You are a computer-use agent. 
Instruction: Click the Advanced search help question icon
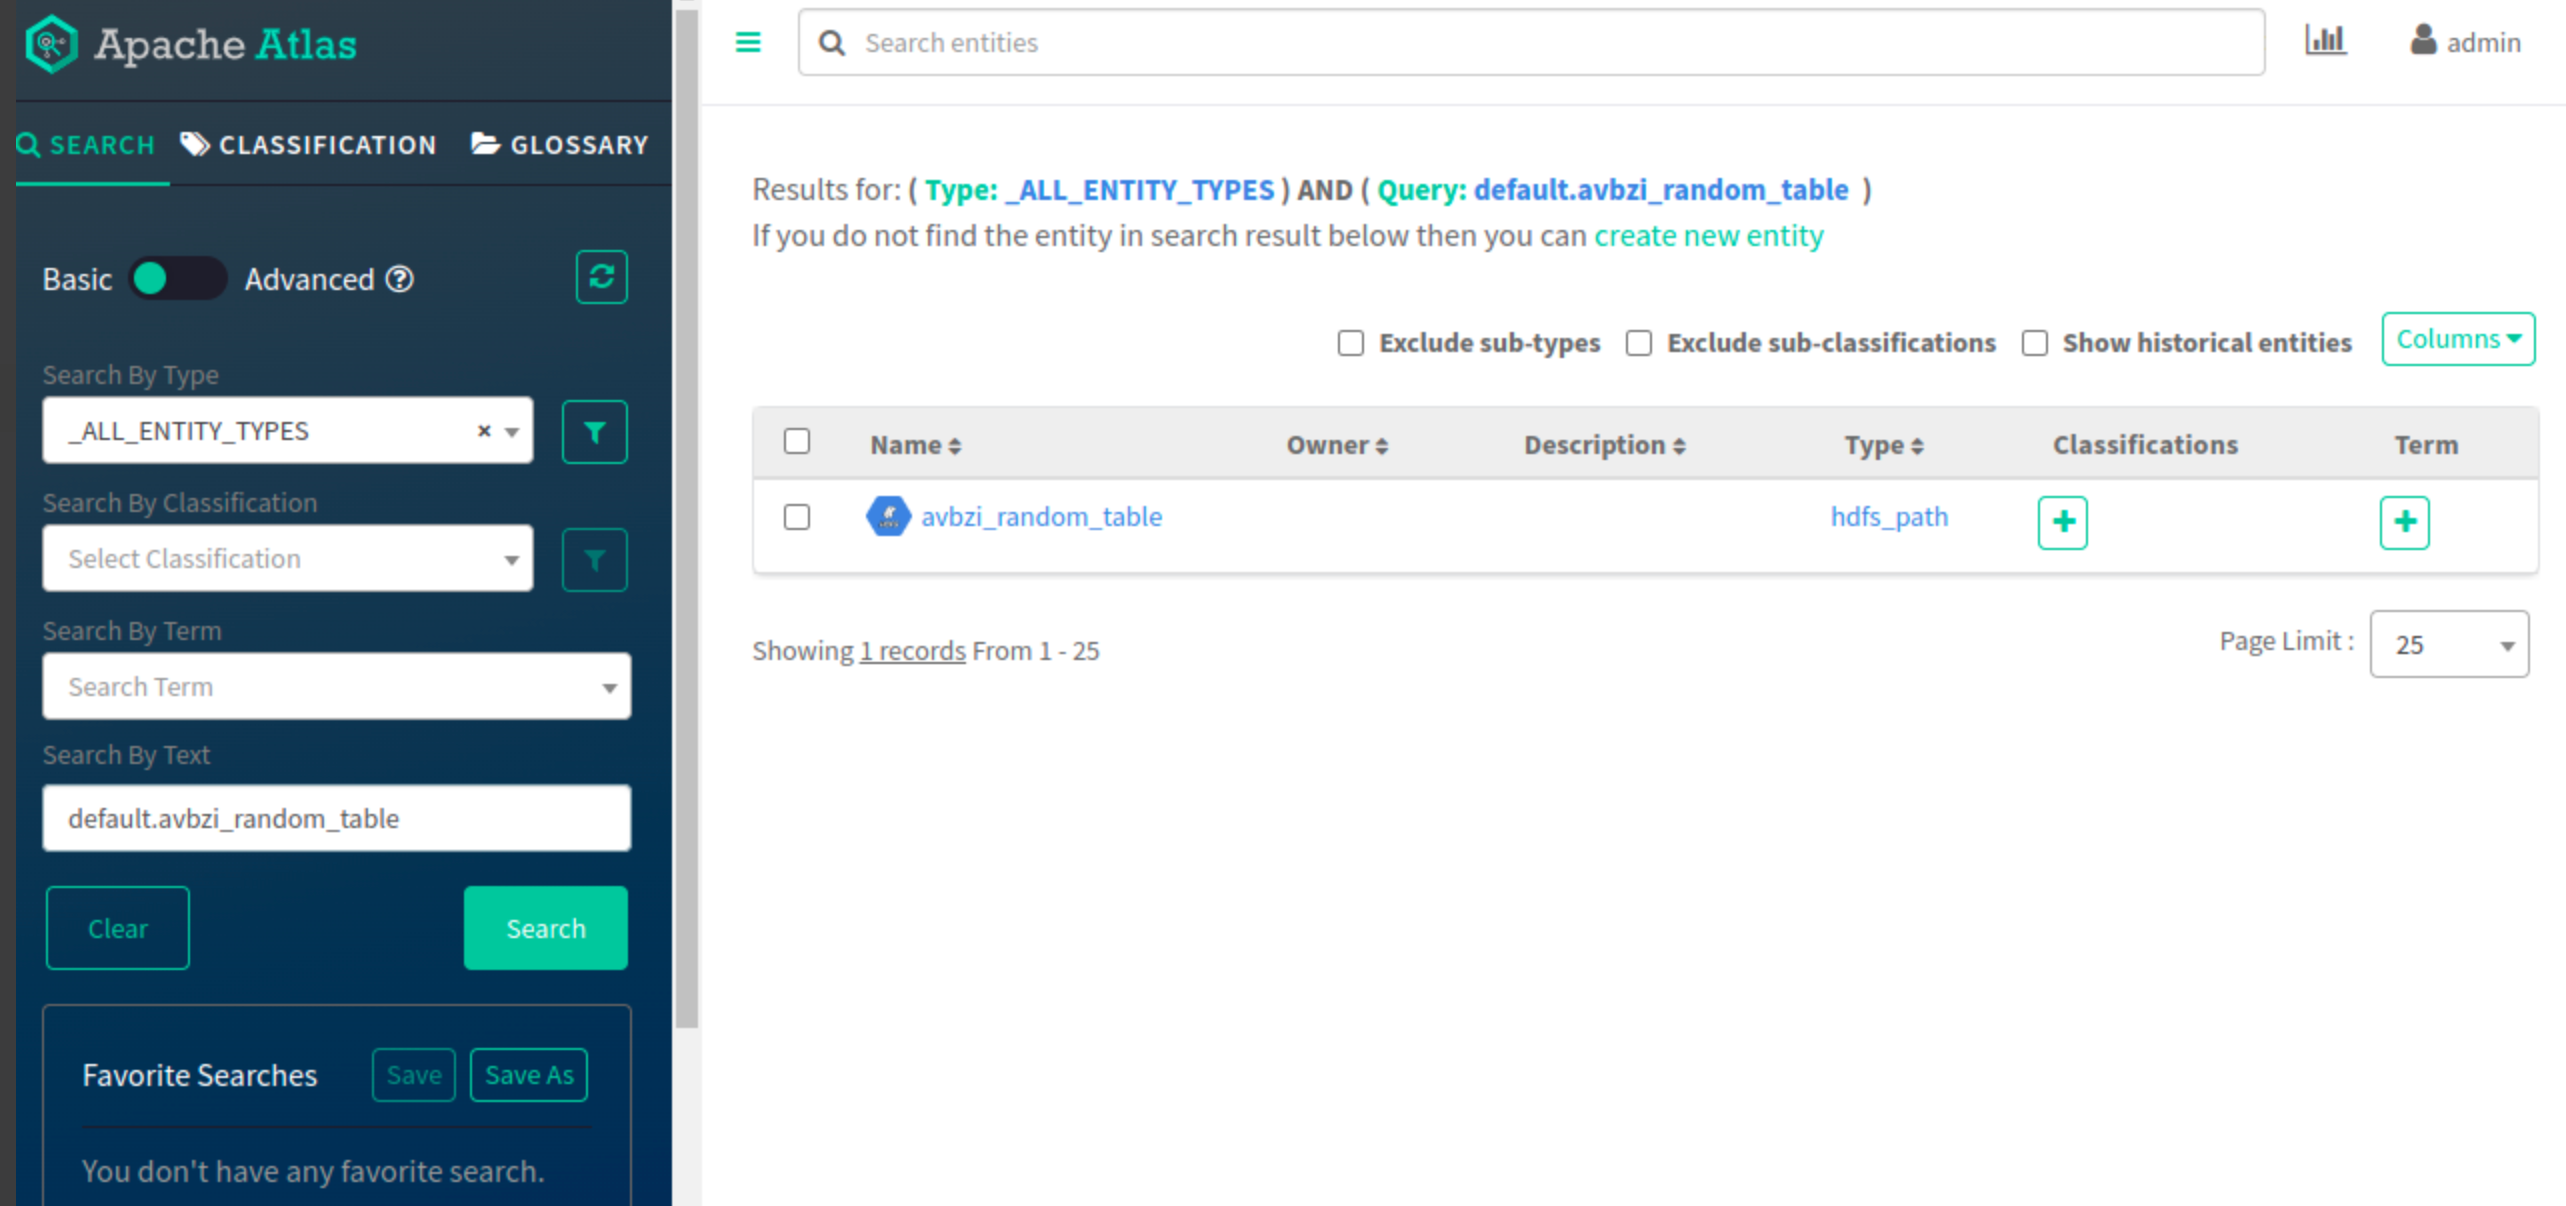400,279
